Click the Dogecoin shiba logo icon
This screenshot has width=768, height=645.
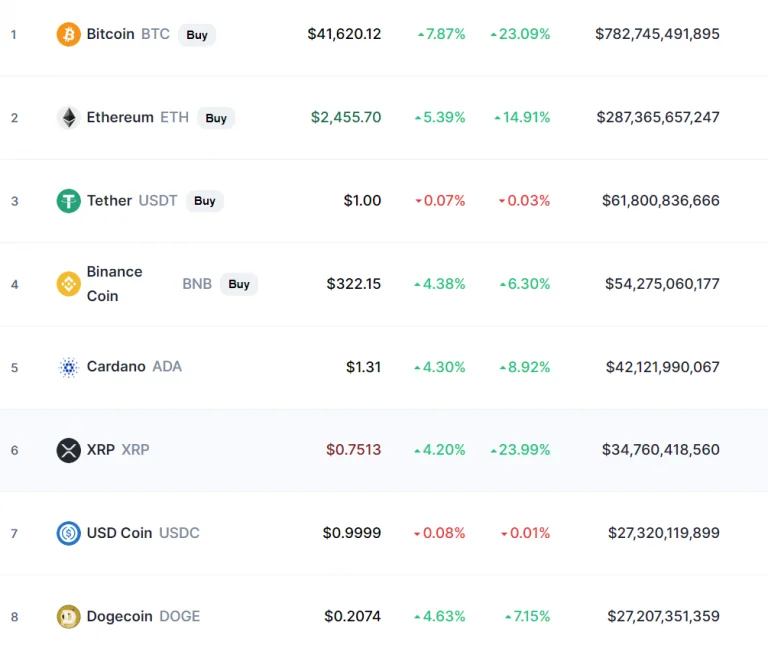click(x=69, y=617)
